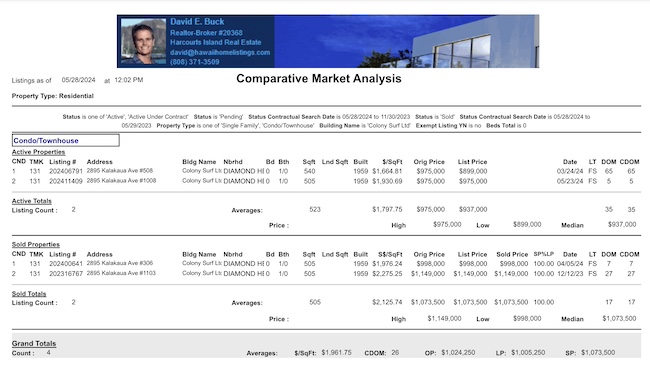This screenshot has height=371, width=650.
Task: Click the Realtor-Broker #20368 text
Action: pyautogui.click(x=206, y=33)
